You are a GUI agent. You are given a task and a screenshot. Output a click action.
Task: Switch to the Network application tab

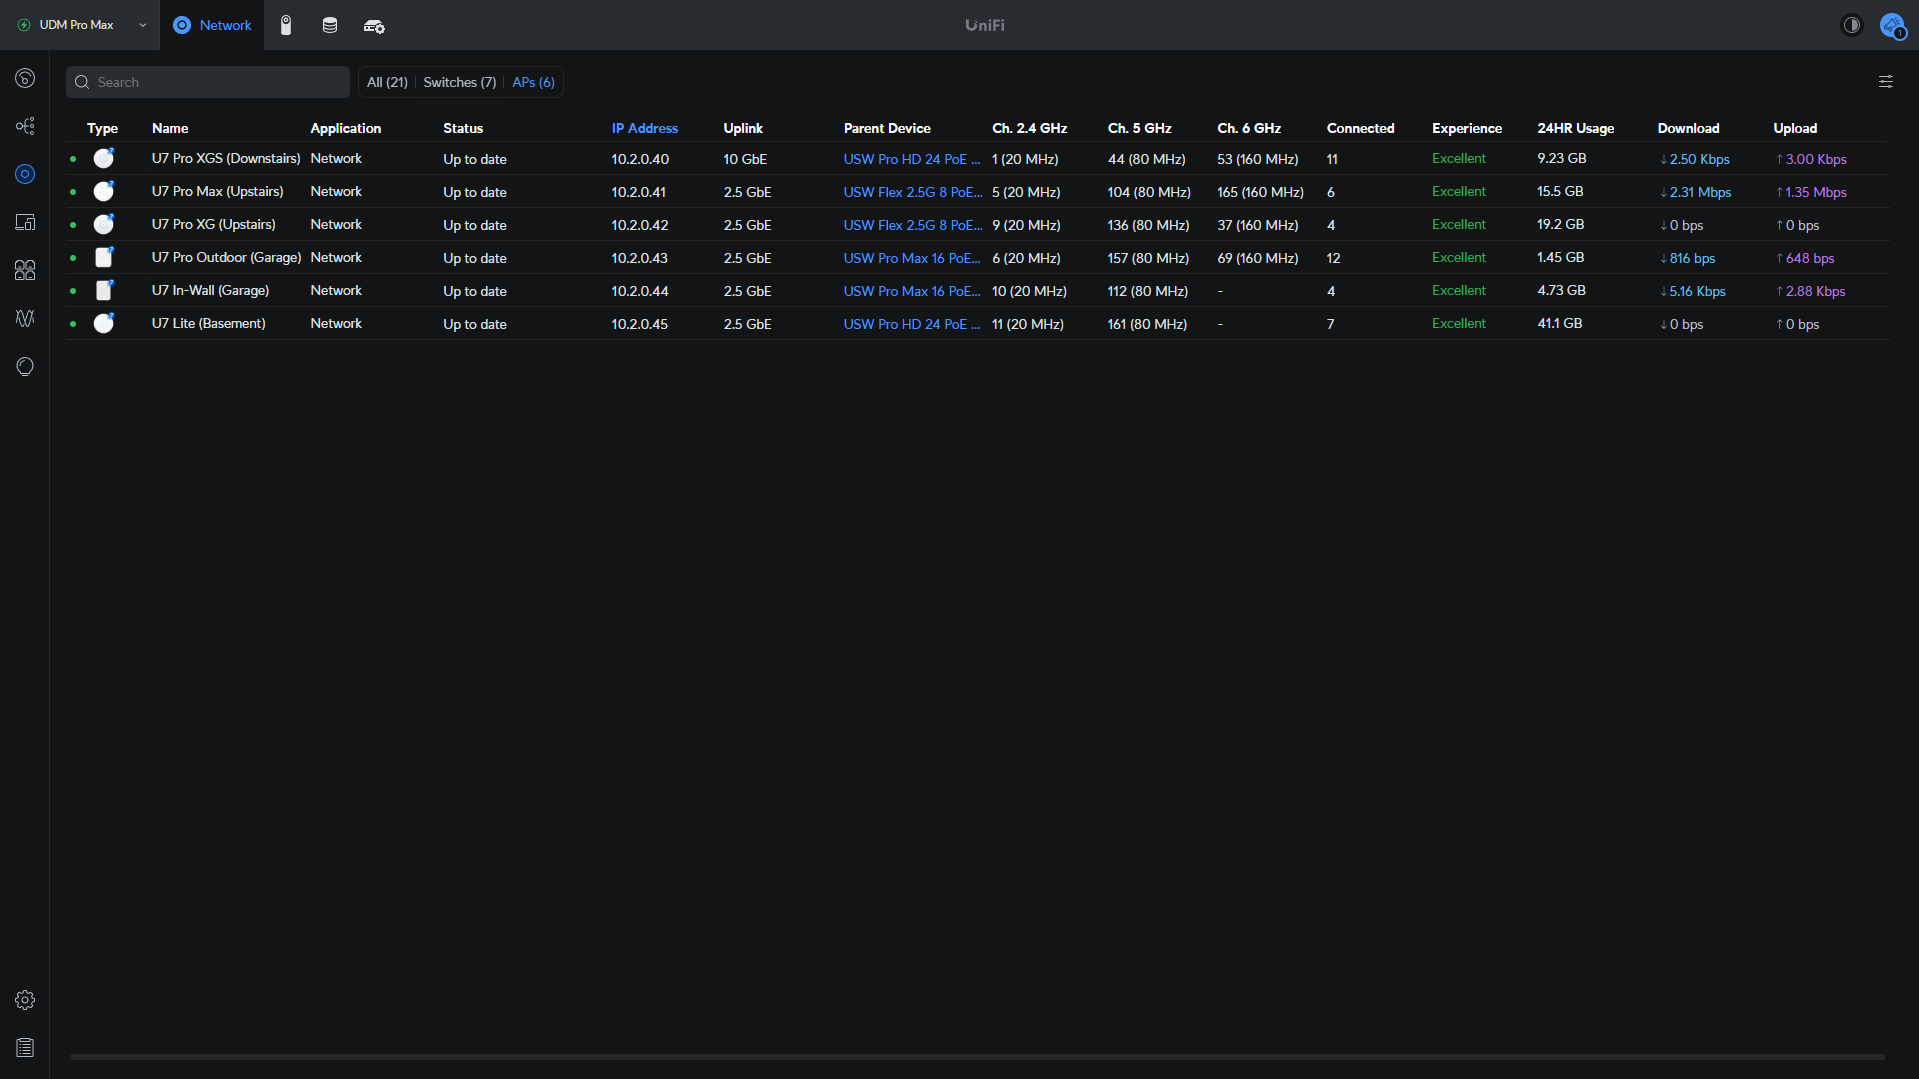pos(212,25)
